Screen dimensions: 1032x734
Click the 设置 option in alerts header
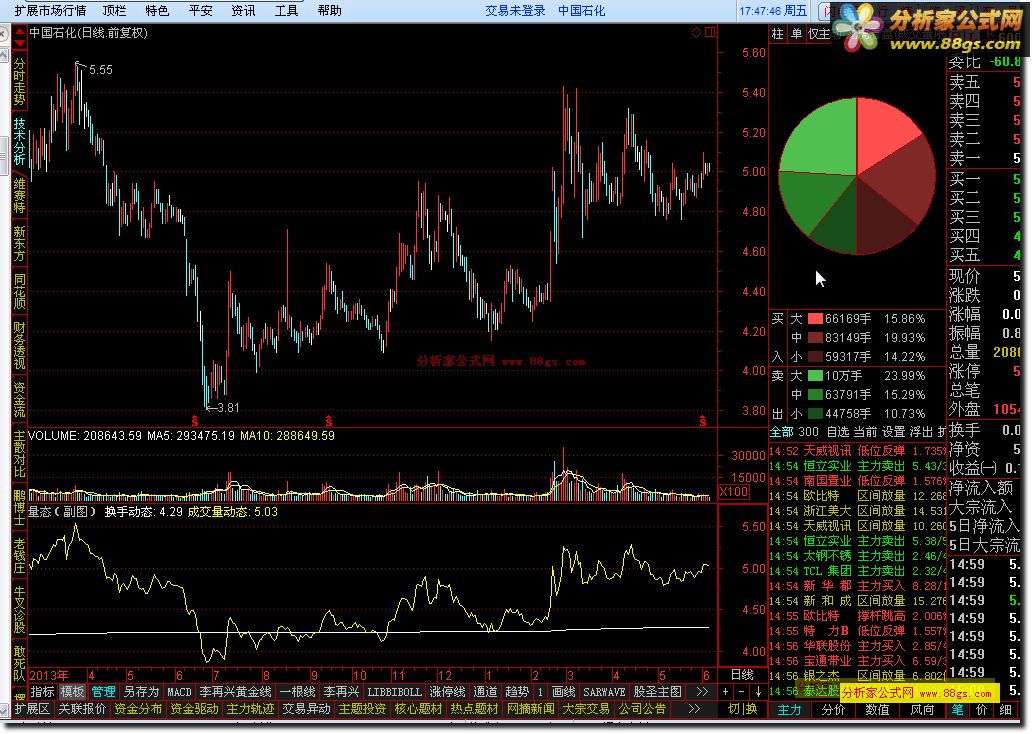pyautogui.click(x=894, y=432)
